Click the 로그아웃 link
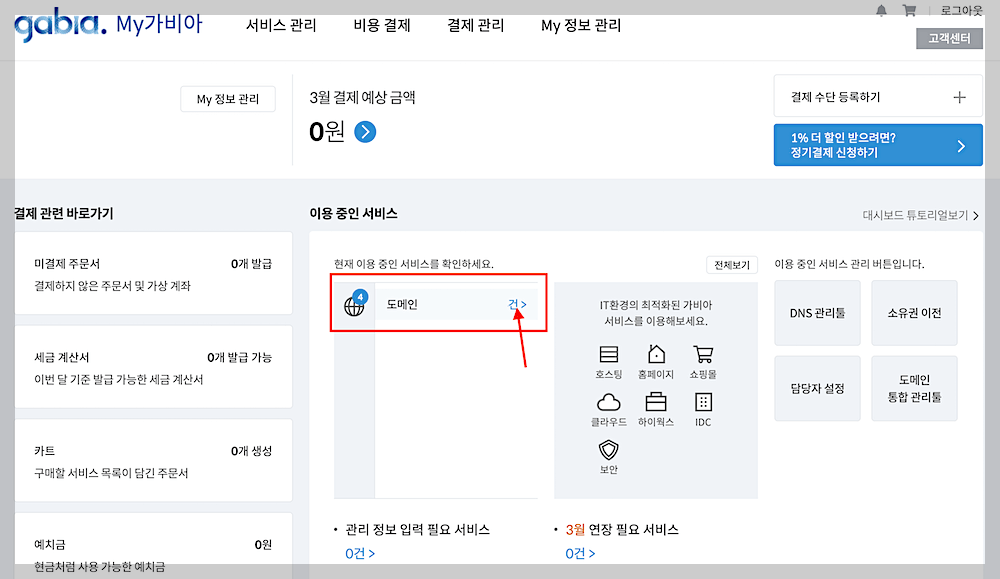The image size is (1000, 579). pos(963,10)
